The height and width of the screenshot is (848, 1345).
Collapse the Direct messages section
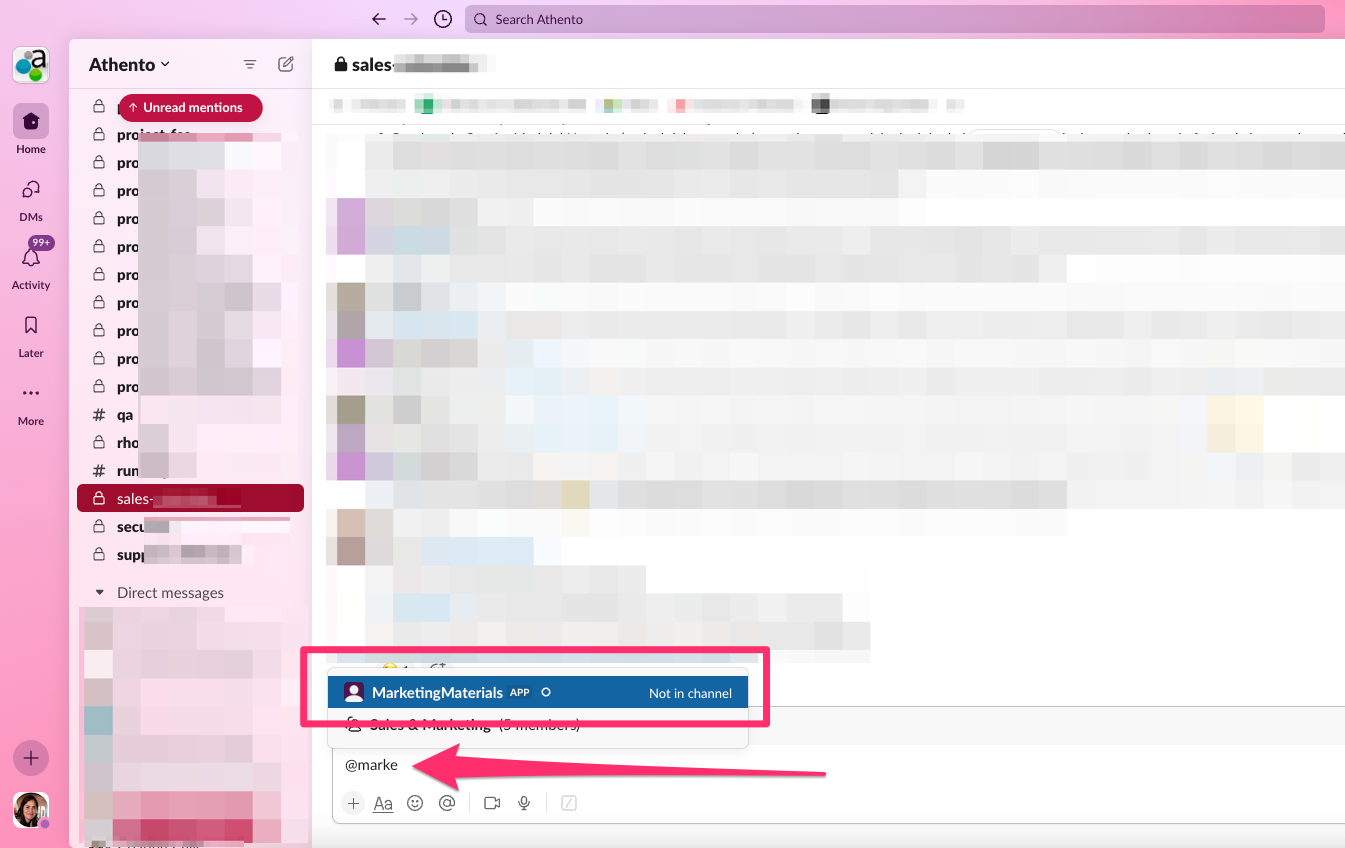coord(99,592)
